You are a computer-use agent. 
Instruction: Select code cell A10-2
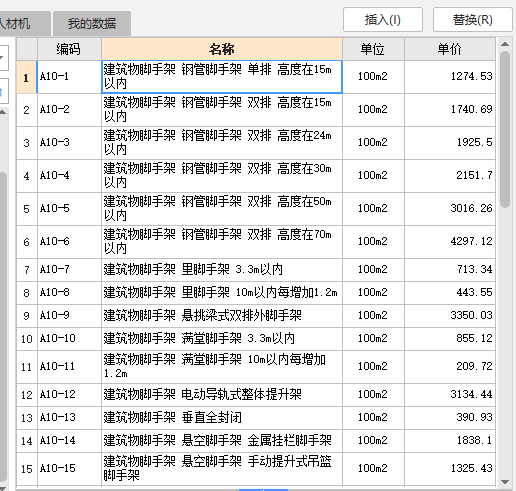[69, 110]
